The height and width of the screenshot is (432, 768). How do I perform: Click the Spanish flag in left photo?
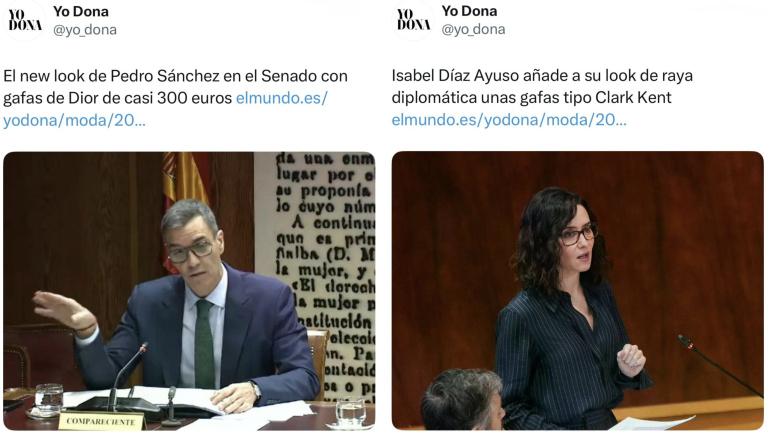[184, 196]
